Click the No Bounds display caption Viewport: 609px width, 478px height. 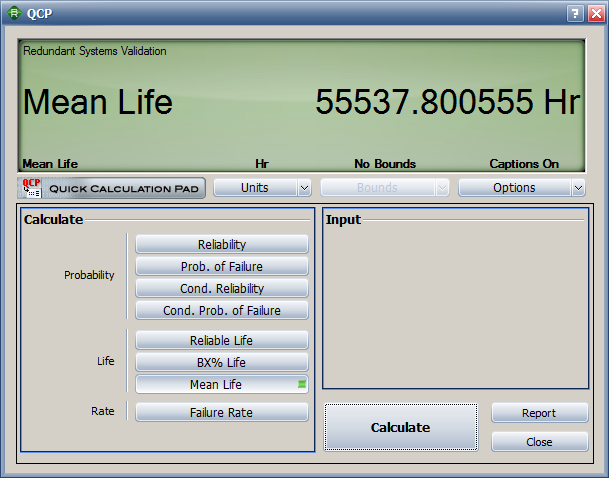385,164
